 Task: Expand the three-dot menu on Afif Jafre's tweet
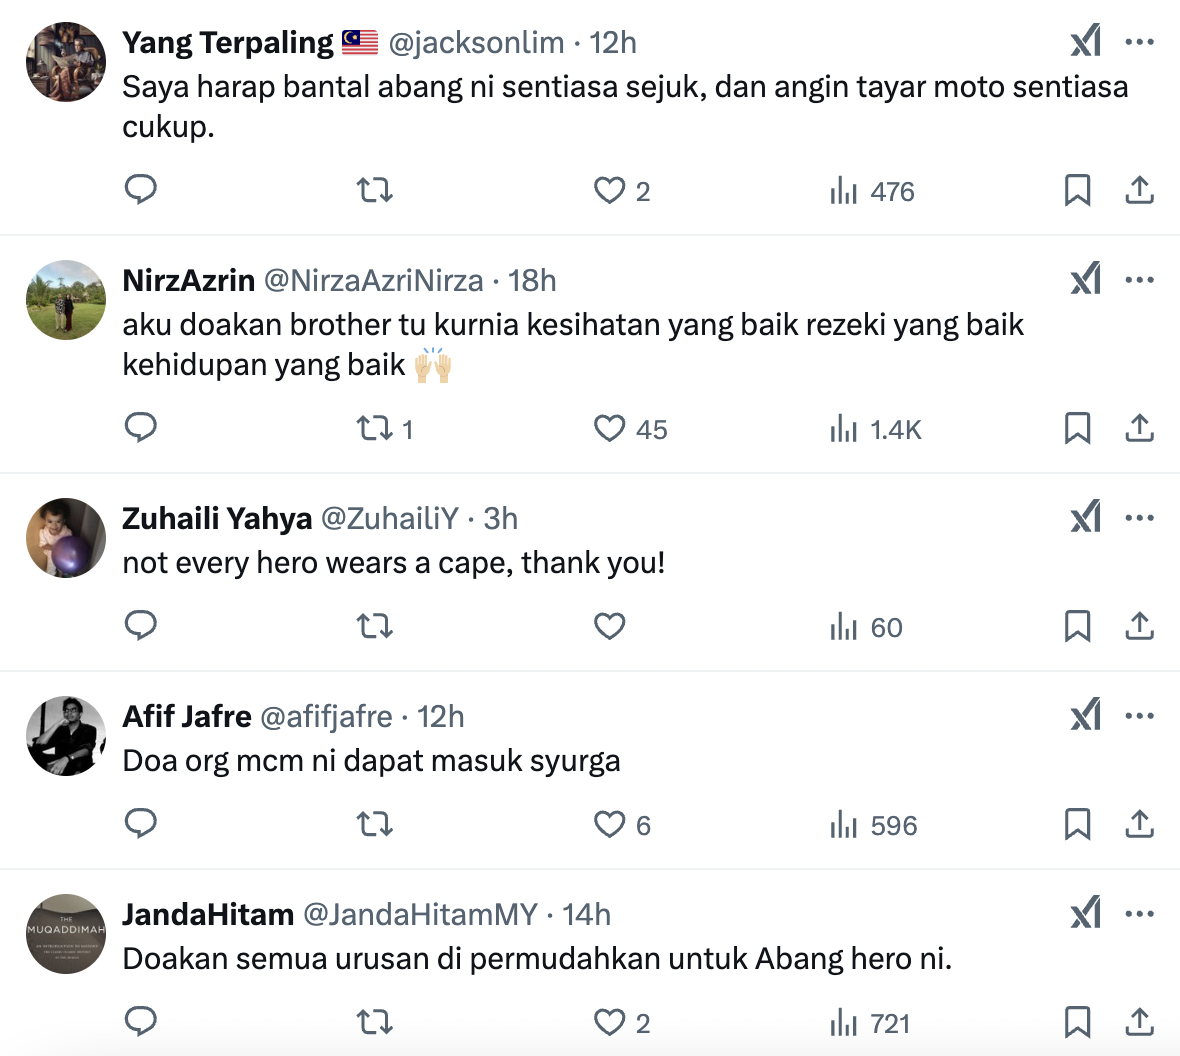[1139, 716]
